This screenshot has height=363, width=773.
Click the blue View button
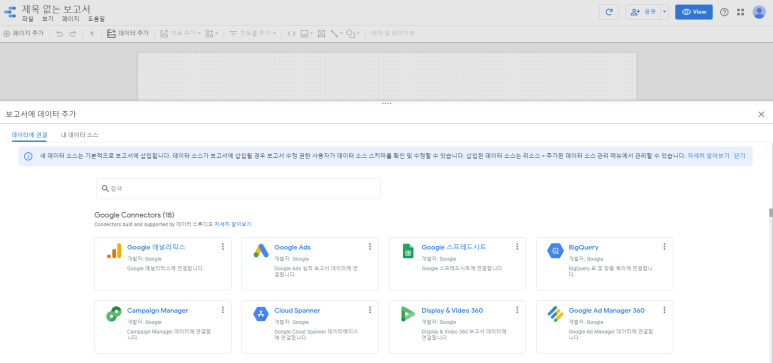pyautogui.click(x=694, y=12)
